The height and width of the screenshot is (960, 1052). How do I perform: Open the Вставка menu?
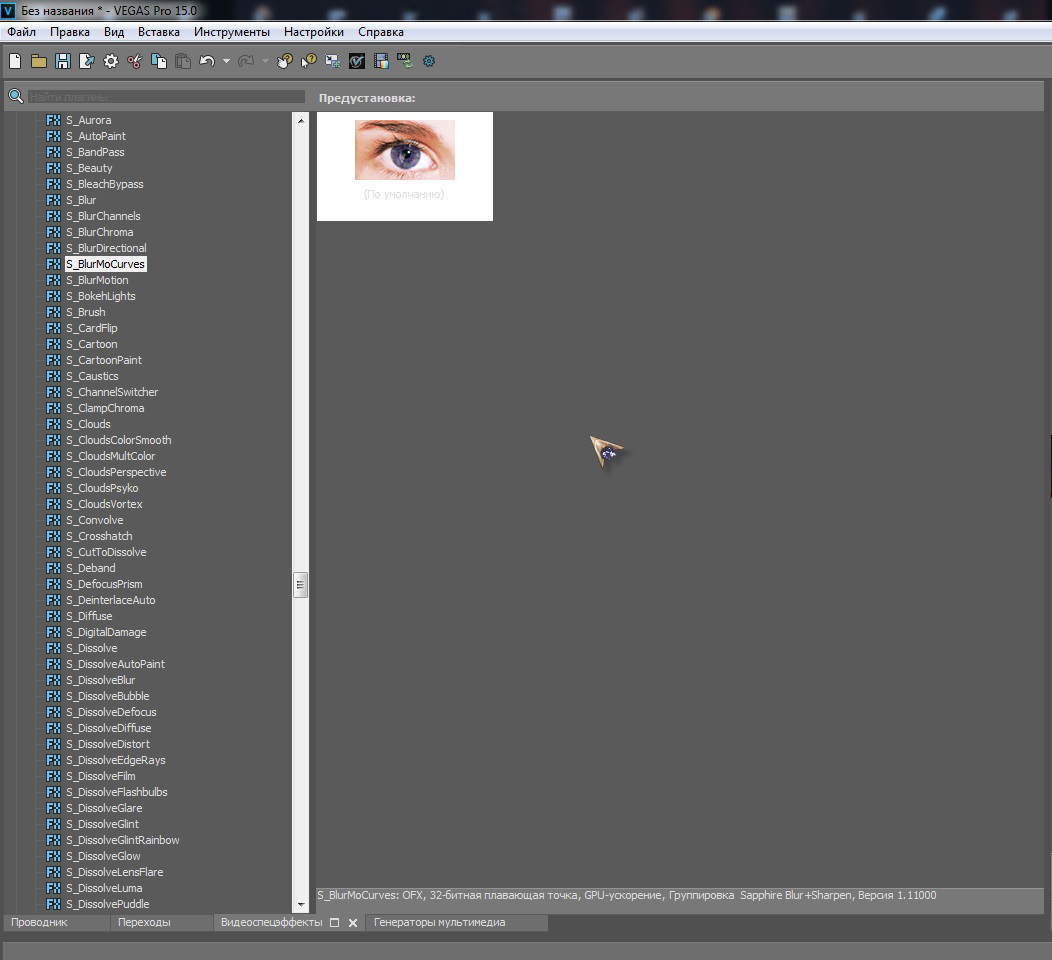(x=159, y=32)
